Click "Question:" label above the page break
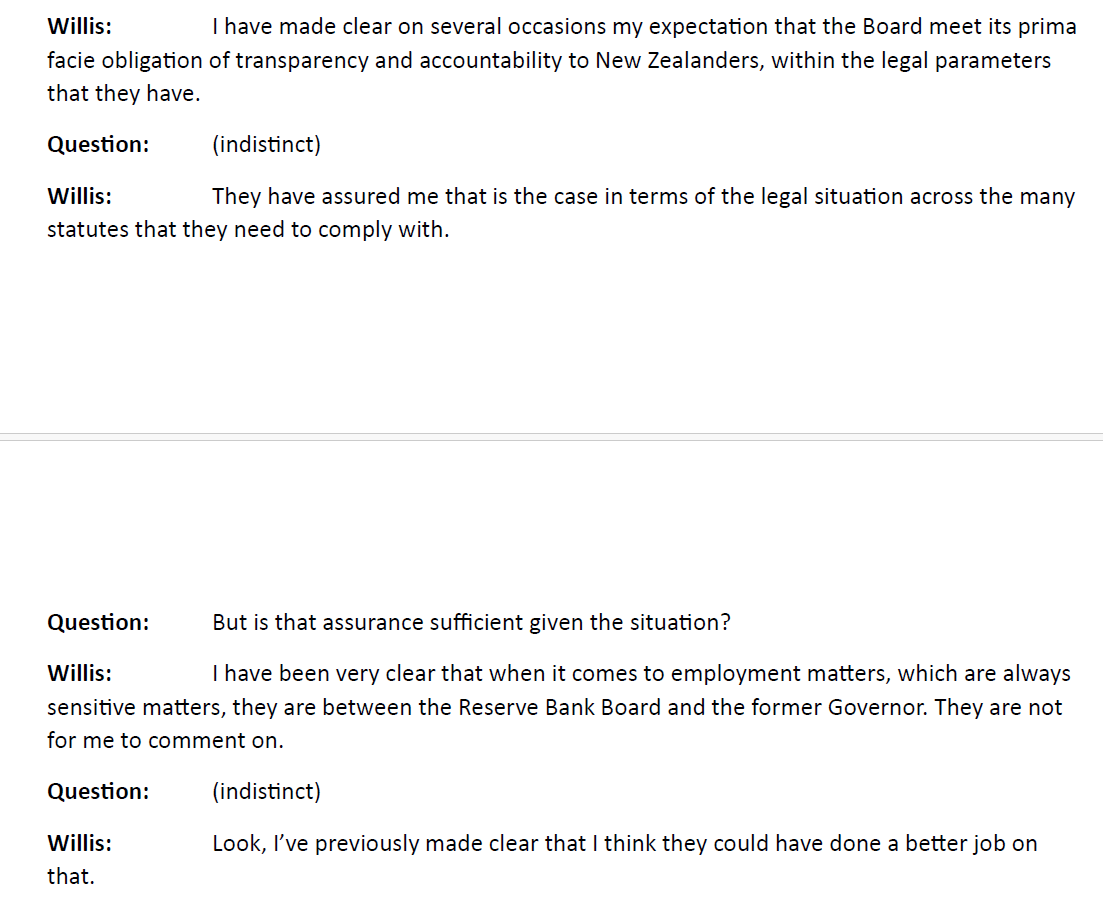 coord(98,144)
